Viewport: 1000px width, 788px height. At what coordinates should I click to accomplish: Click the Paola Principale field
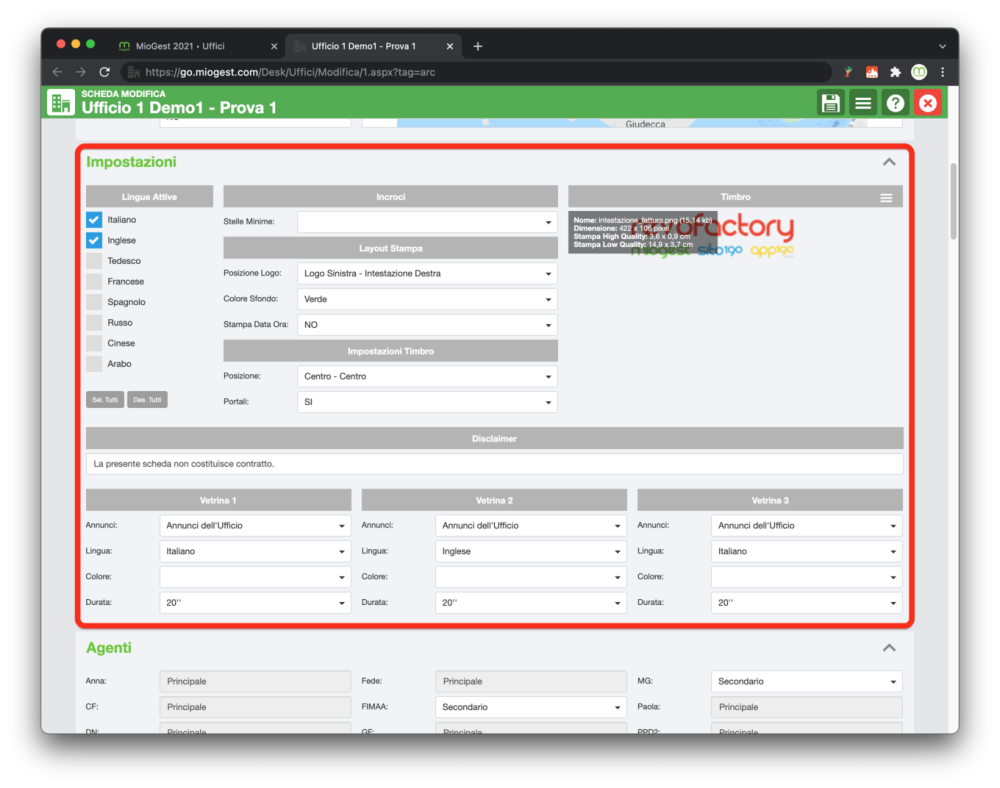807,707
